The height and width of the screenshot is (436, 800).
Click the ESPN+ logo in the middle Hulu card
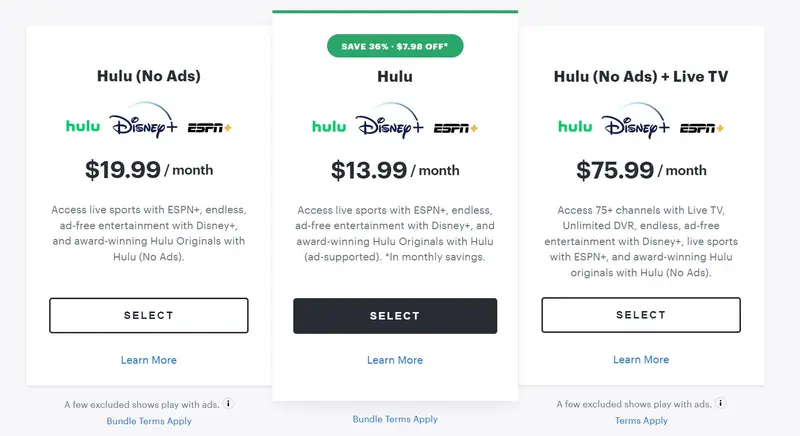pos(456,128)
